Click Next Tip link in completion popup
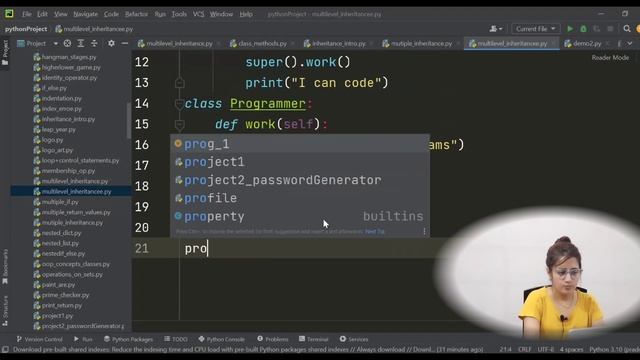This screenshot has width=640, height=360. [375, 231]
